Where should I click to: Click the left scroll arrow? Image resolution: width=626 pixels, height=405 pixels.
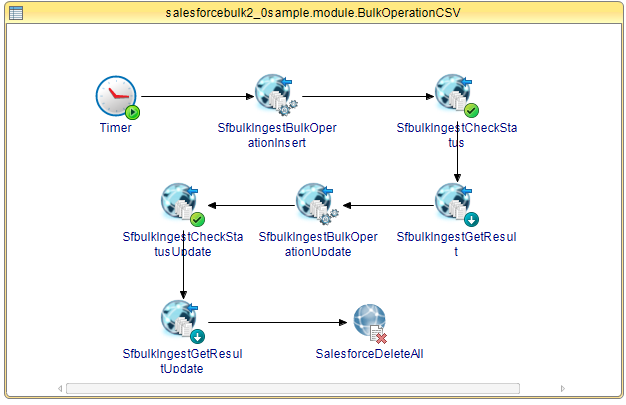pyautogui.click(x=60, y=388)
